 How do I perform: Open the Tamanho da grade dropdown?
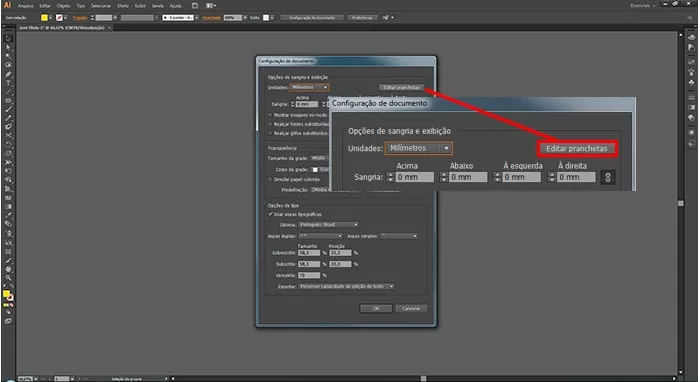click(x=320, y=158)
